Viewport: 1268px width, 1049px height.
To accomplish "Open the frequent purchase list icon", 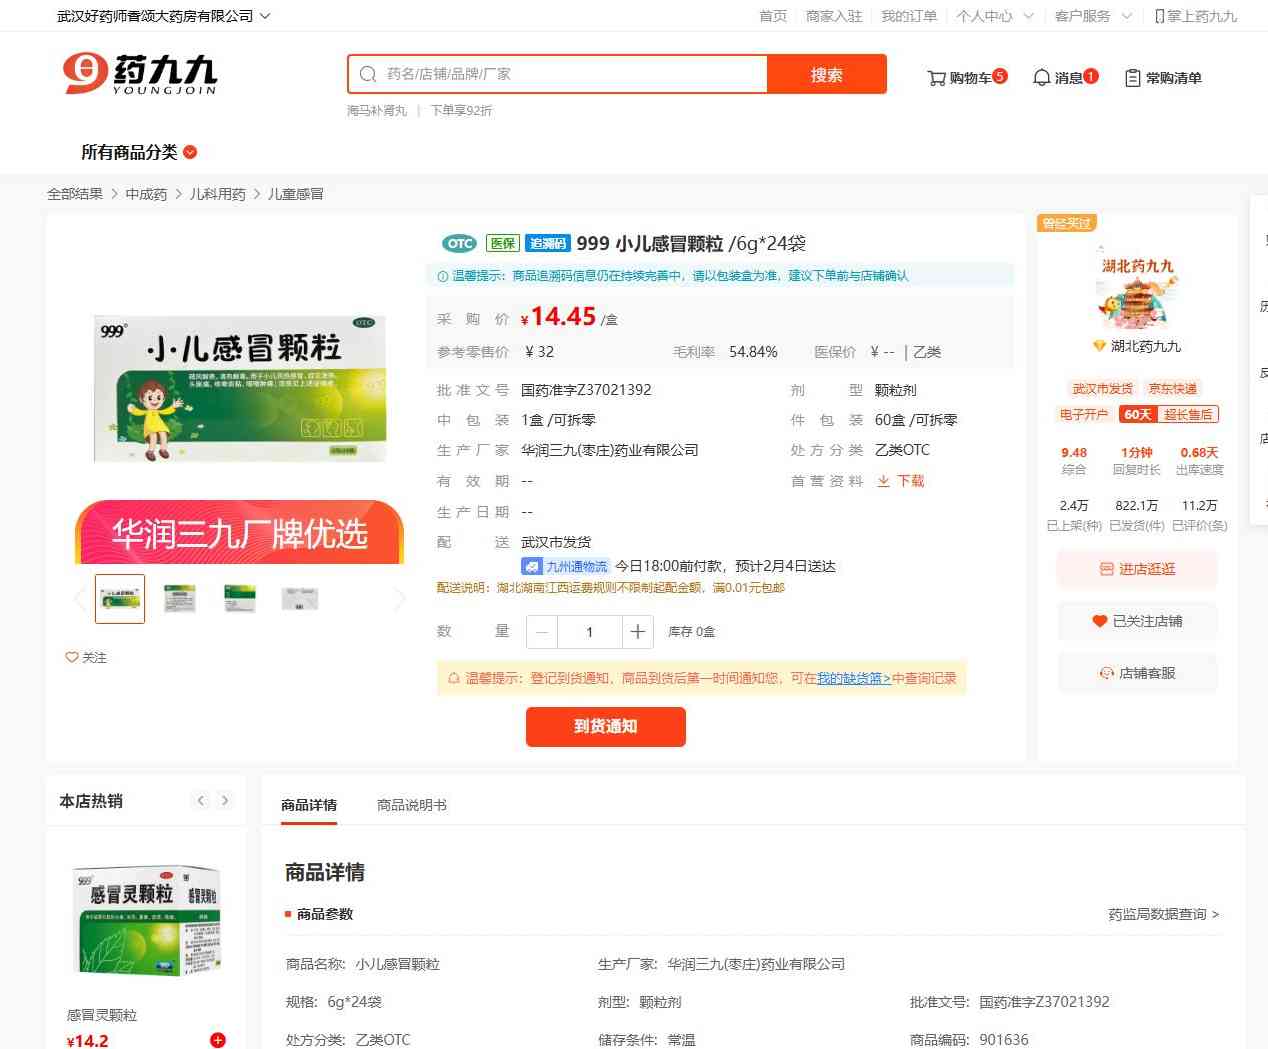I will coord(1132,78).
